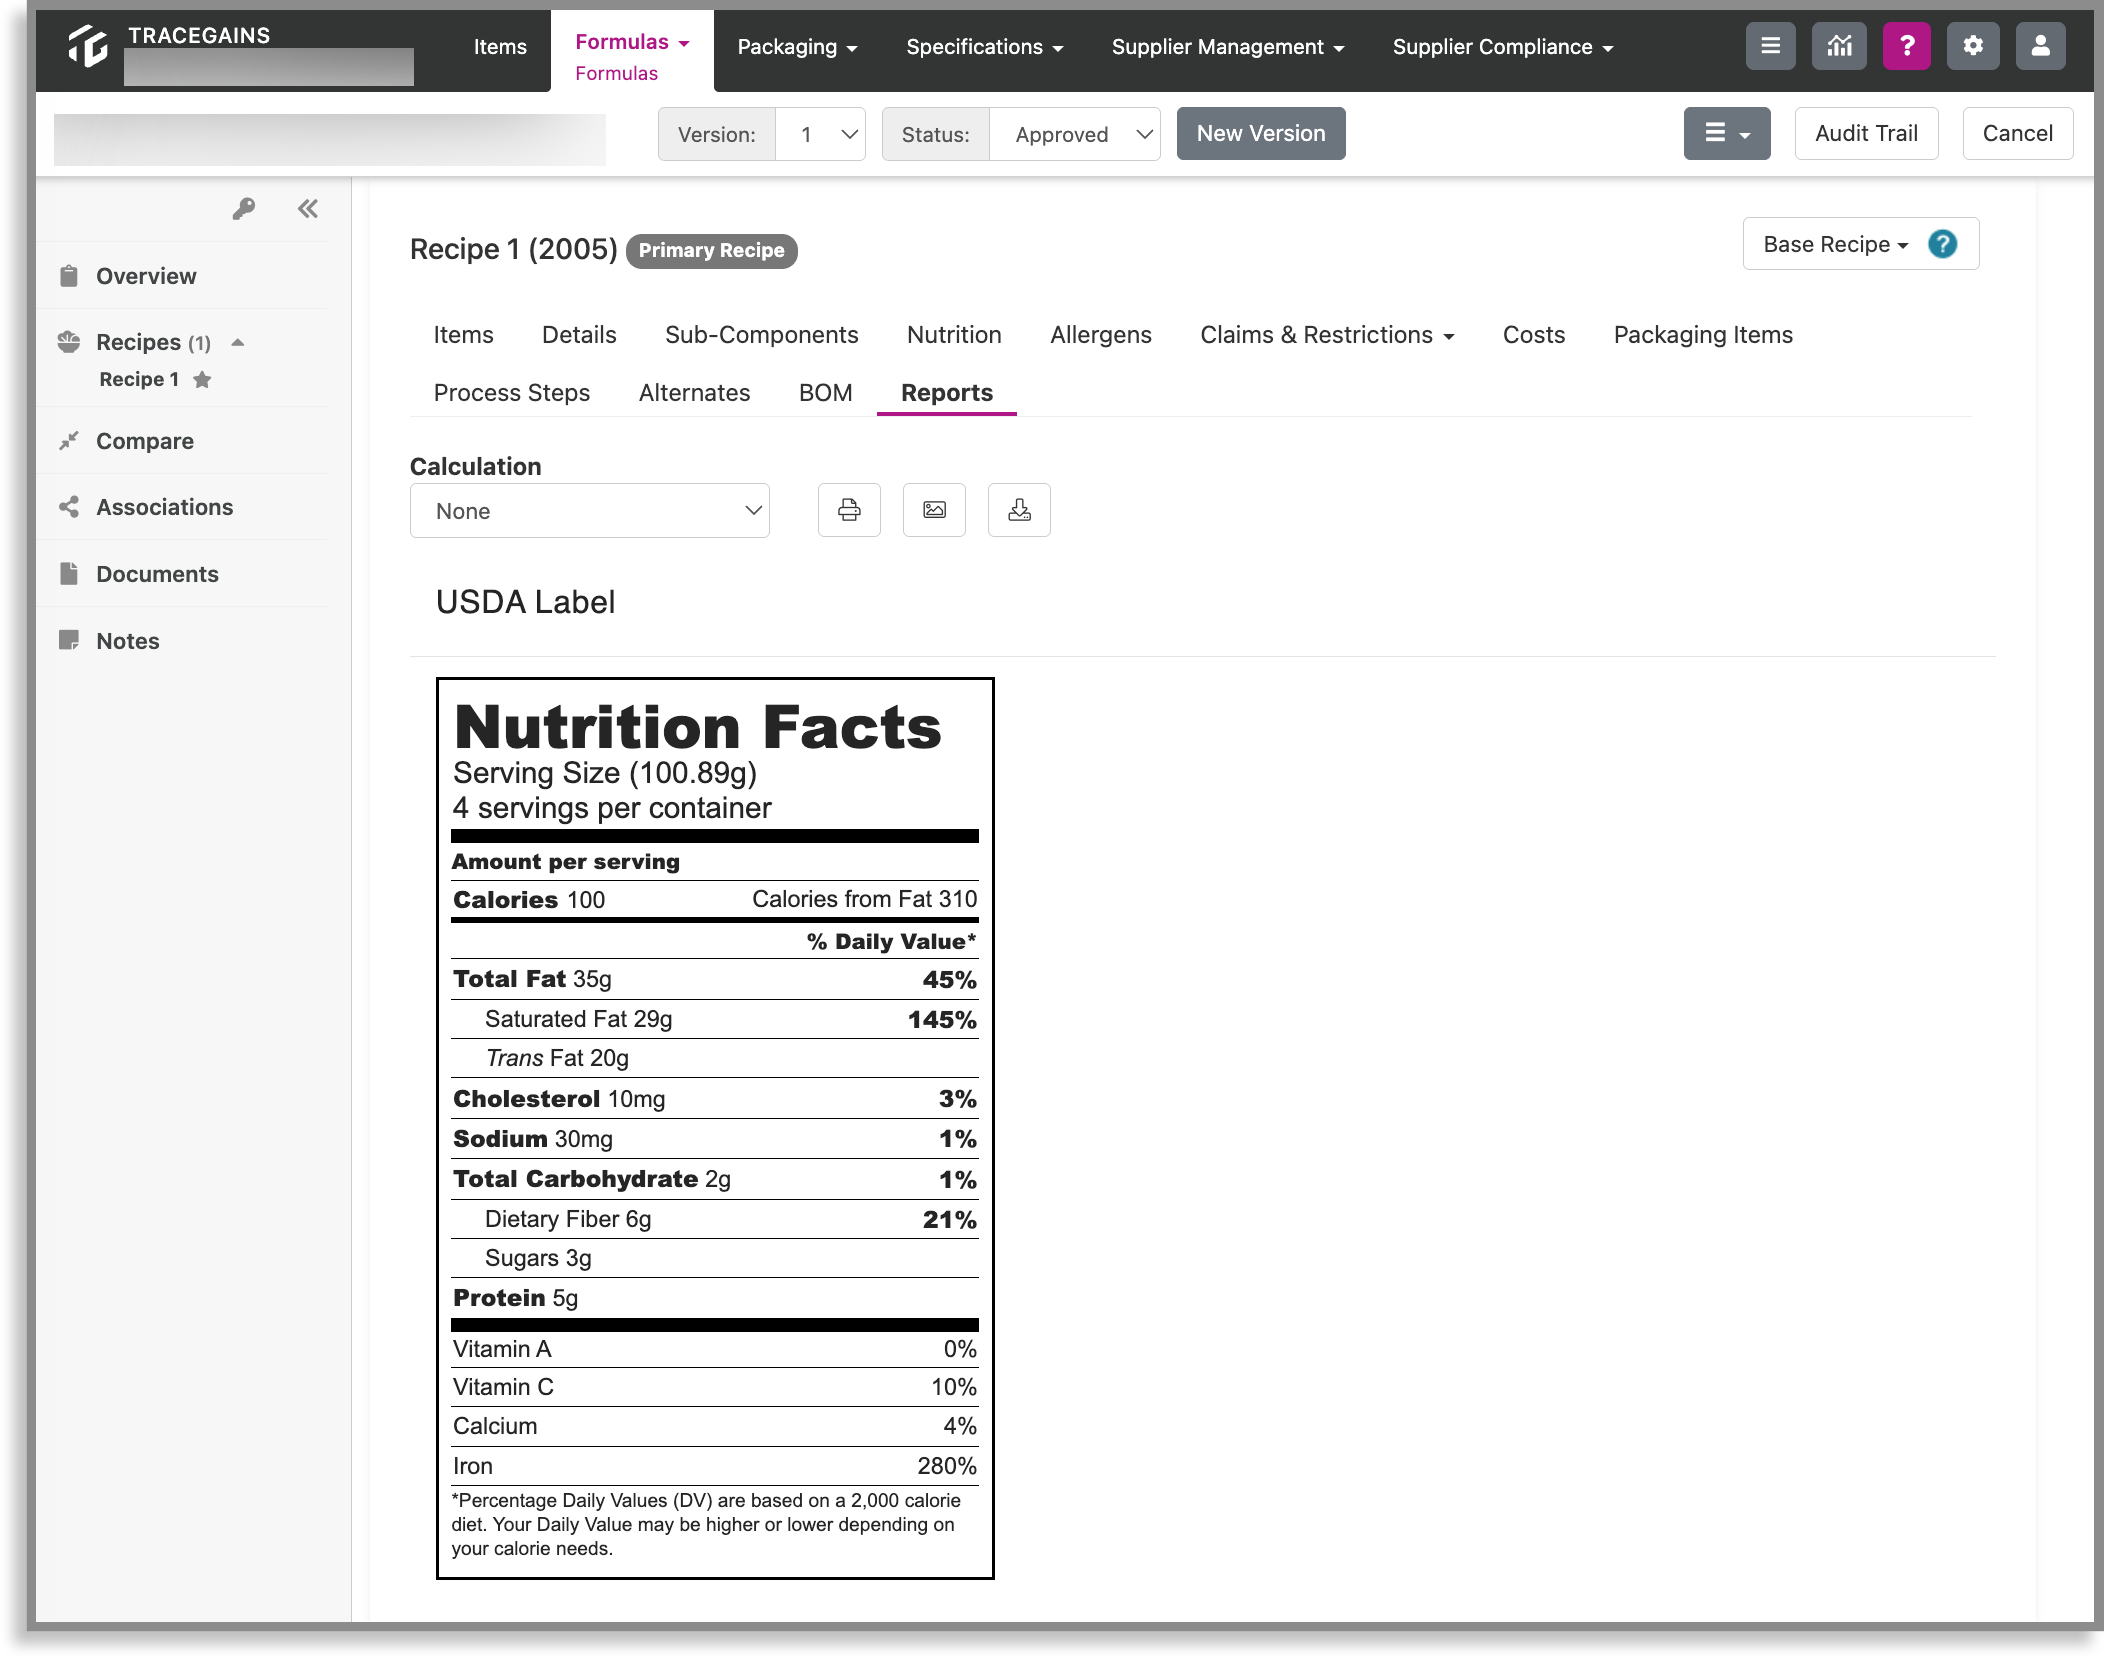Select Recipe 1 in the sidebar tree

139,379
